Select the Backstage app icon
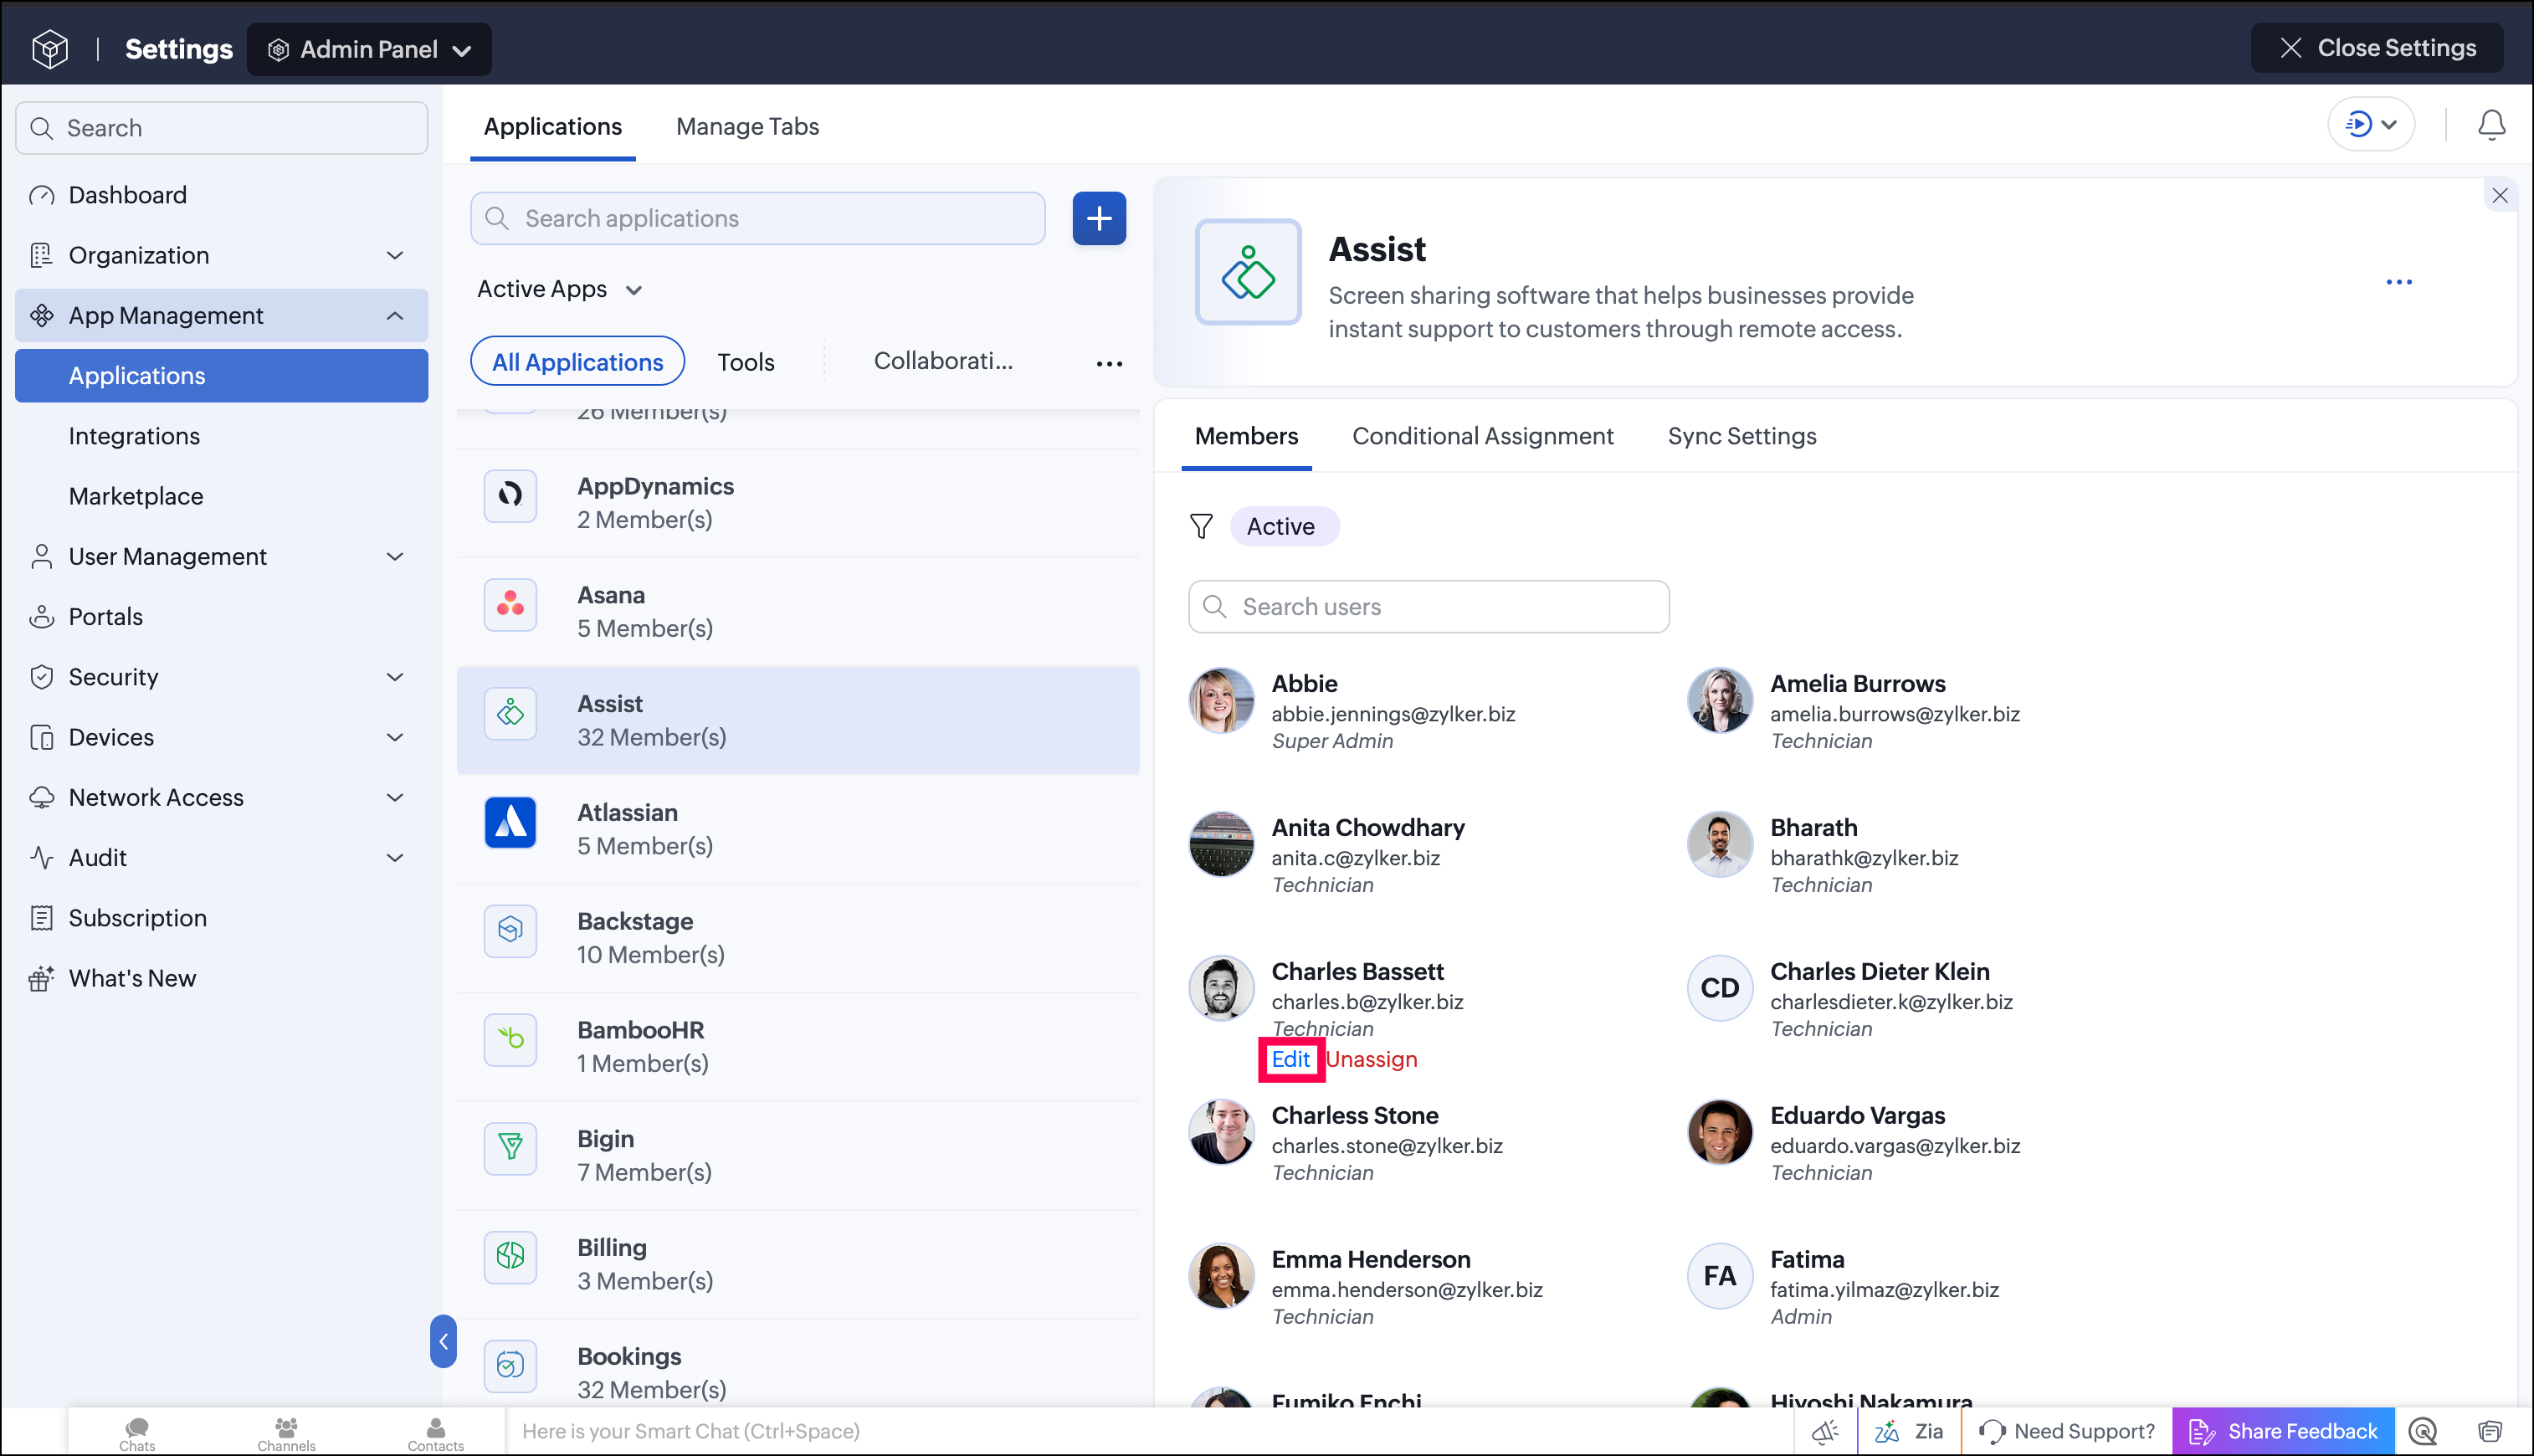Screen dimensions: 2534x1456 (x=510, y=930)
